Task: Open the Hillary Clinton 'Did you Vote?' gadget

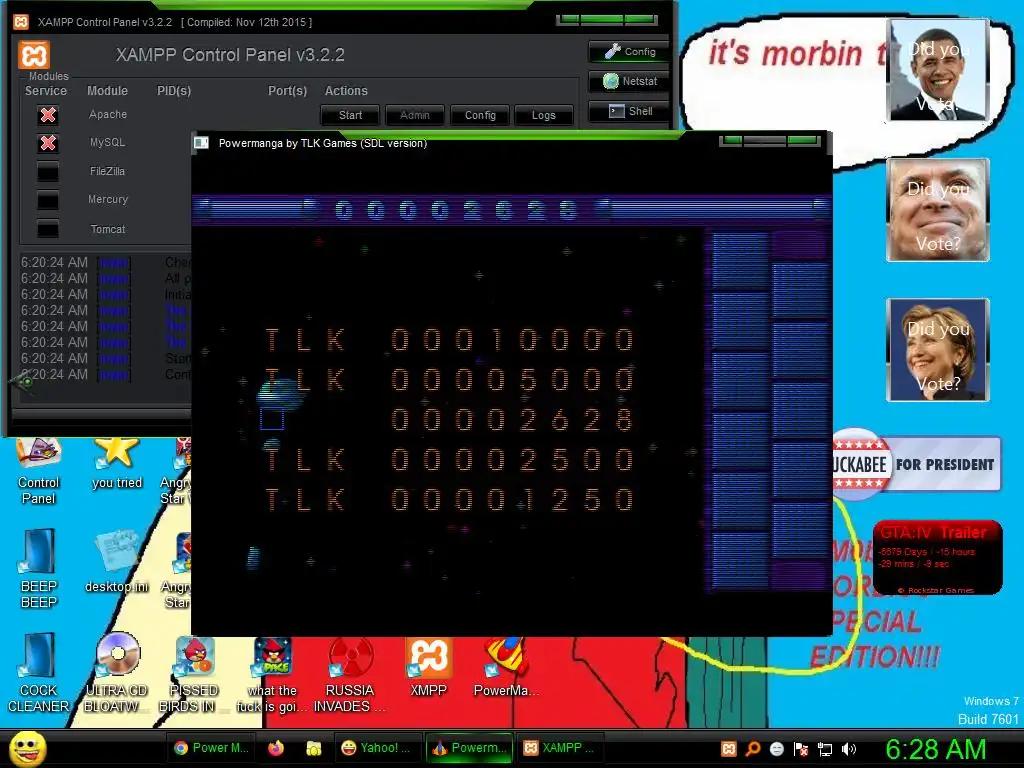Action: pyautogui.click(x=938, y=350)
